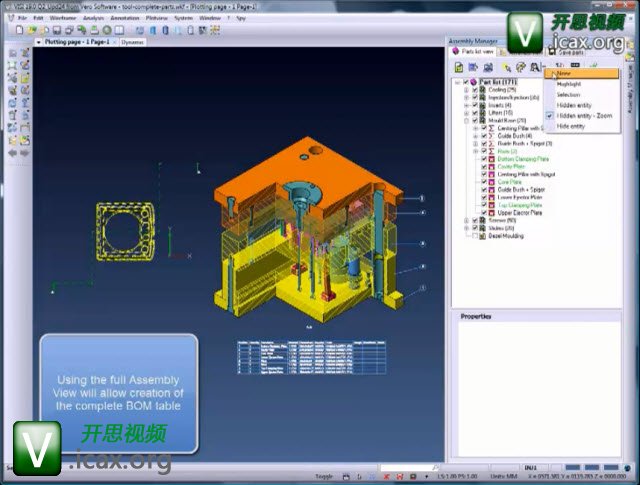The image size is (640, 485).
Task: Expand the Injection/Ejection tree node
Action: (x=467, y=98)
